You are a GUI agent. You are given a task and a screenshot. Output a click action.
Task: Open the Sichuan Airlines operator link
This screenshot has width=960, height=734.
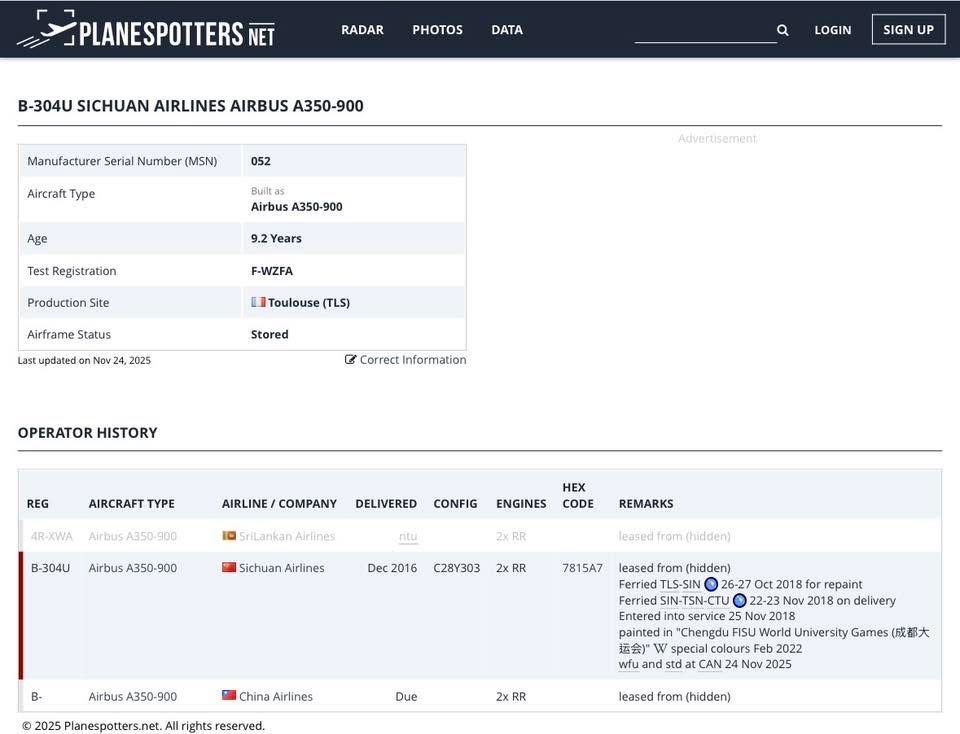point(281,568)
